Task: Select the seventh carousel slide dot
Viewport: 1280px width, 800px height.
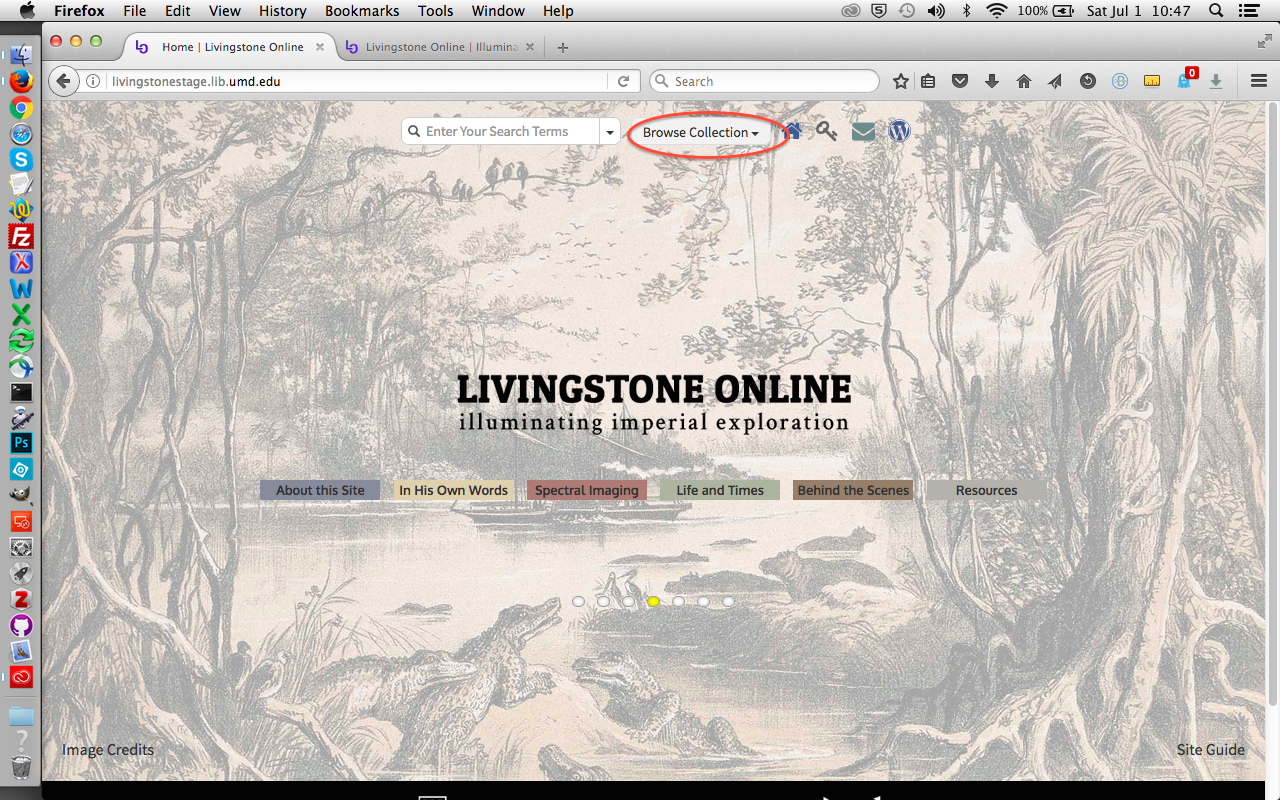Action: (x=728, y=601)
